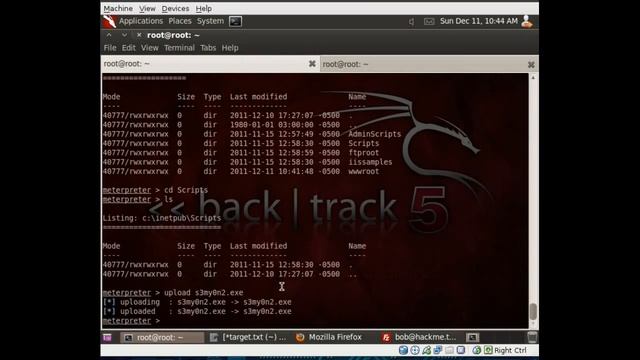Screen dimensions: 640x360
Task: Click the terminal vertical scrollbar thumb
Action: (x=533, y=312)
